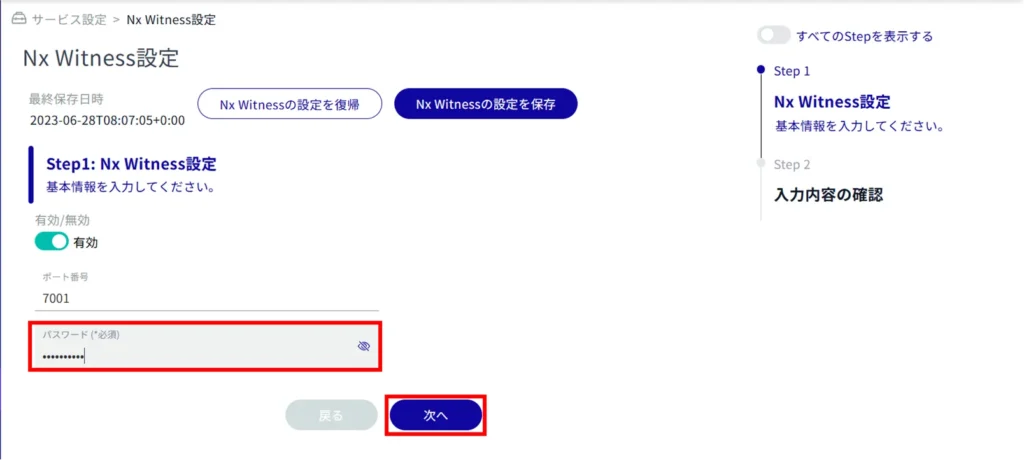Select the 入力内容の確認 step
The height and width of the screenshot is (460, 1024).
828,195
